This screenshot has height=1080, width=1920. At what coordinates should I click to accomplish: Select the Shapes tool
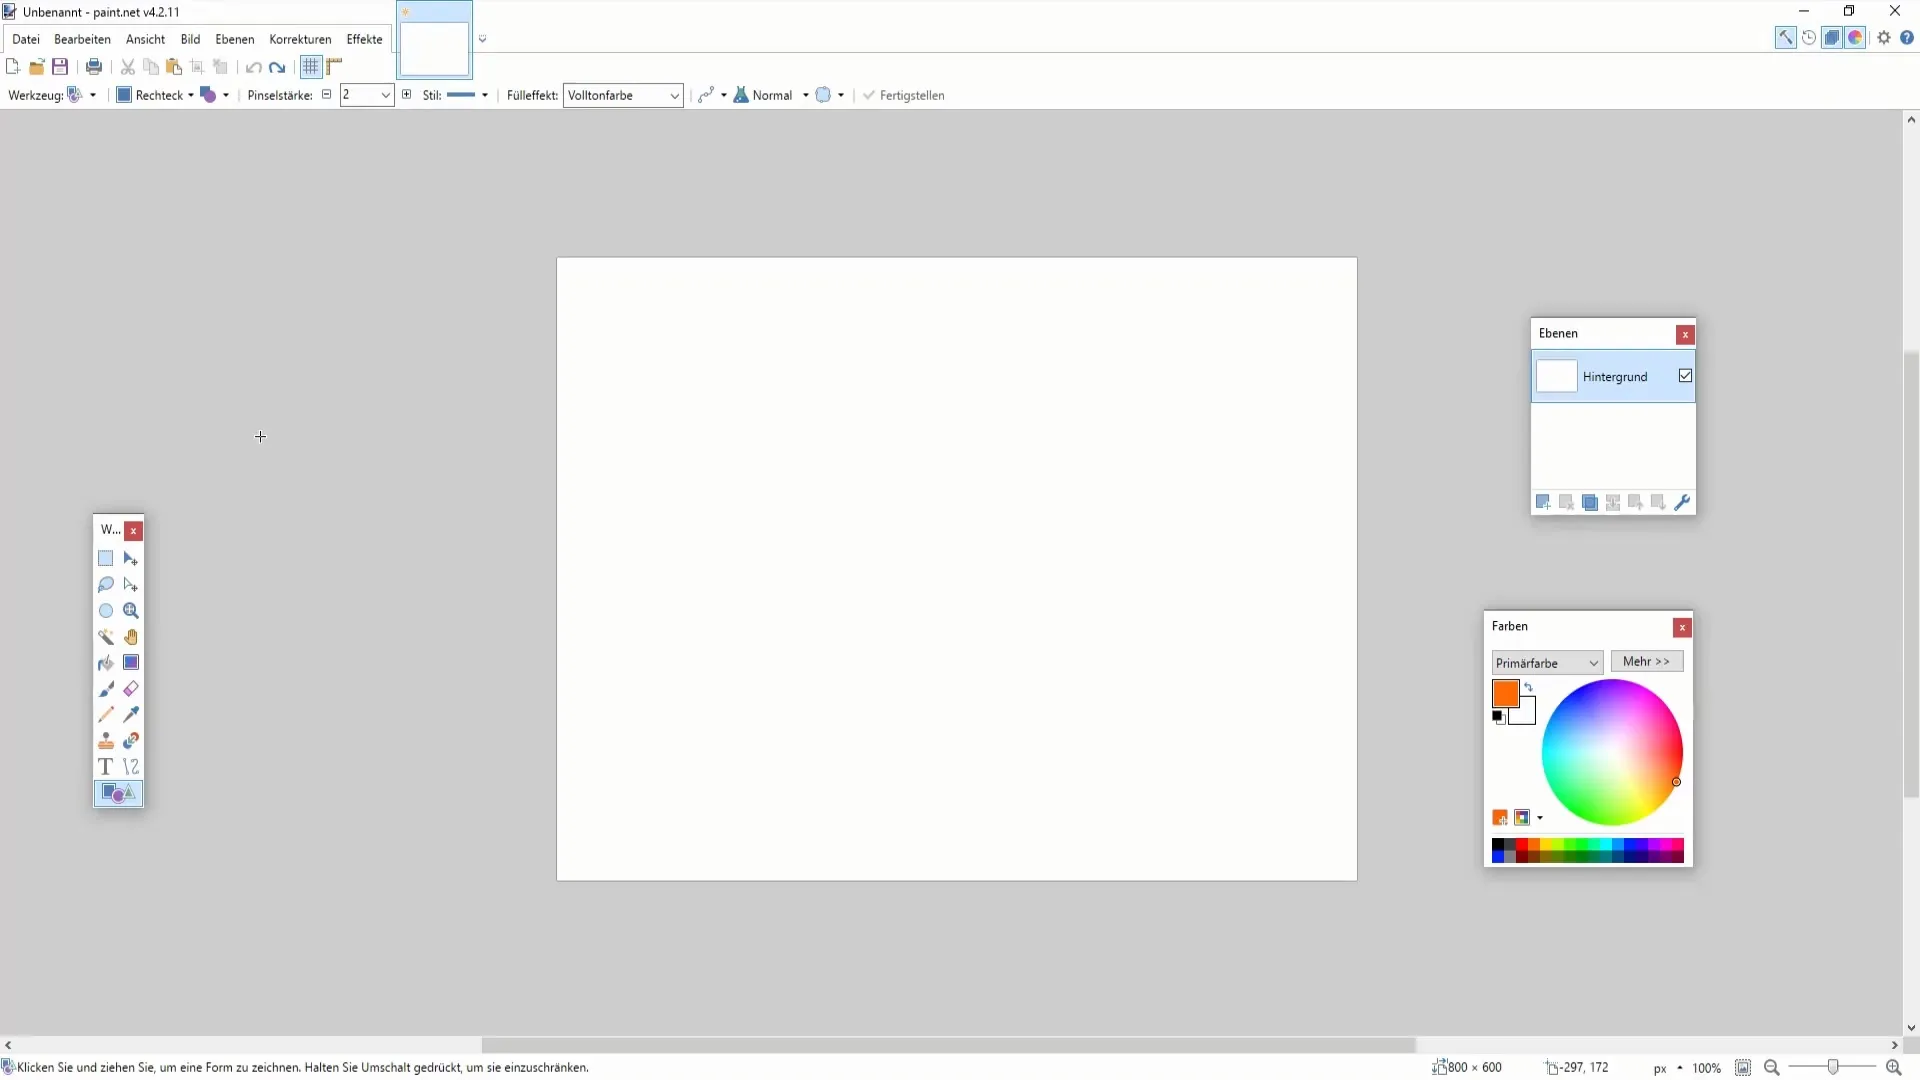[x=118, y=794]
